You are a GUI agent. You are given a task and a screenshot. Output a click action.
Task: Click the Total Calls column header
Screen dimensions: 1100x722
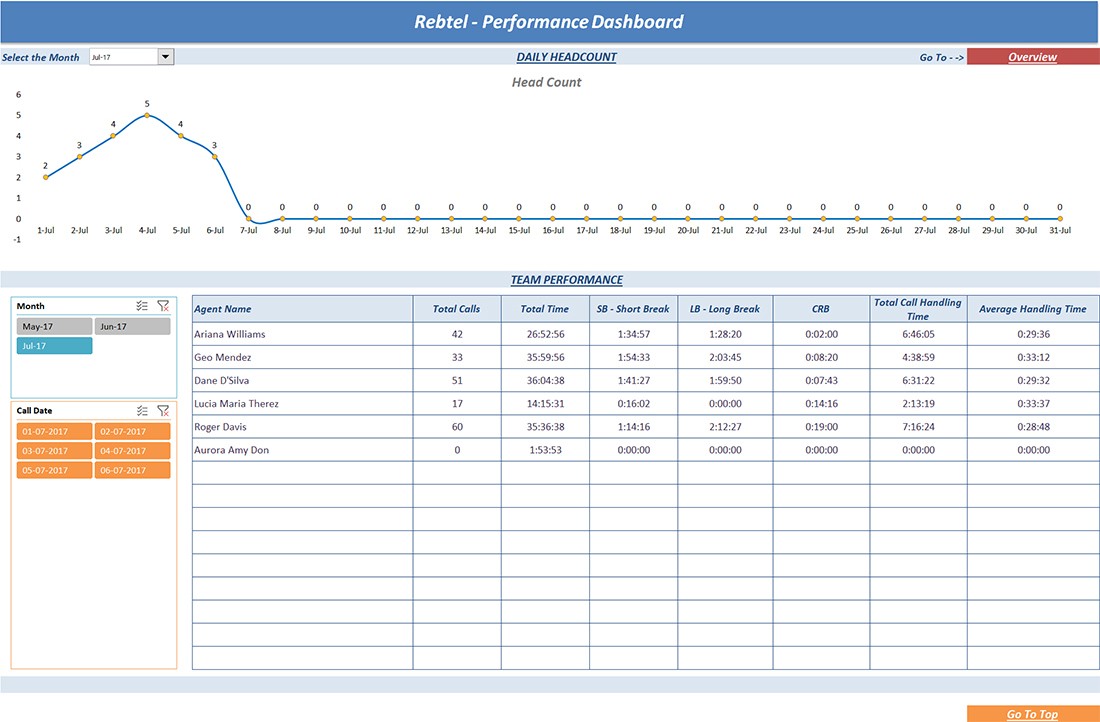[x=457, y=309]
